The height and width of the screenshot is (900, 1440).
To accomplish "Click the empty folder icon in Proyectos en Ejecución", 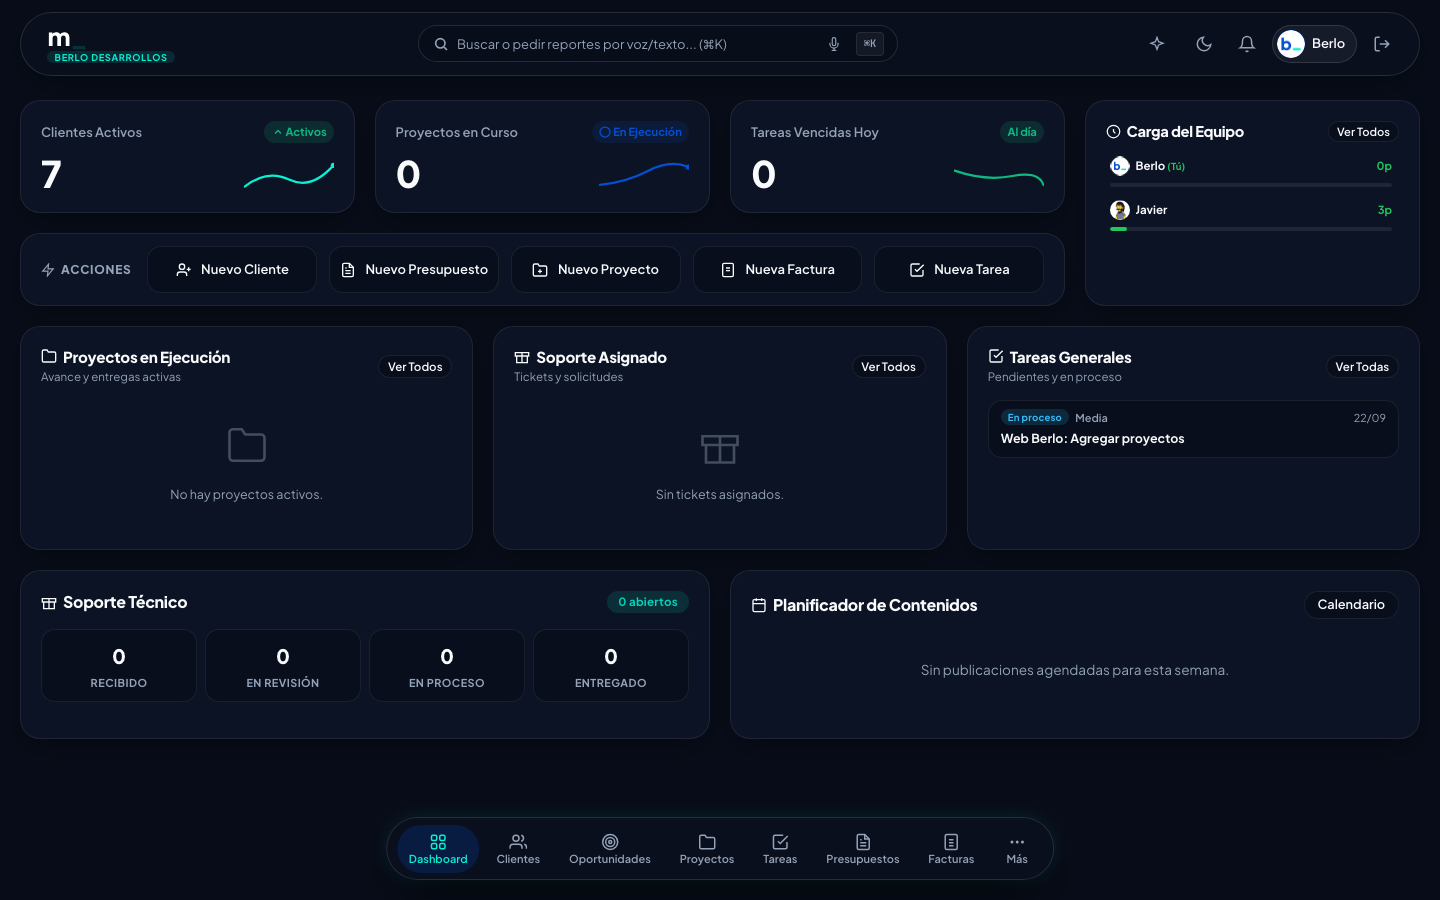I will [247, 445].
